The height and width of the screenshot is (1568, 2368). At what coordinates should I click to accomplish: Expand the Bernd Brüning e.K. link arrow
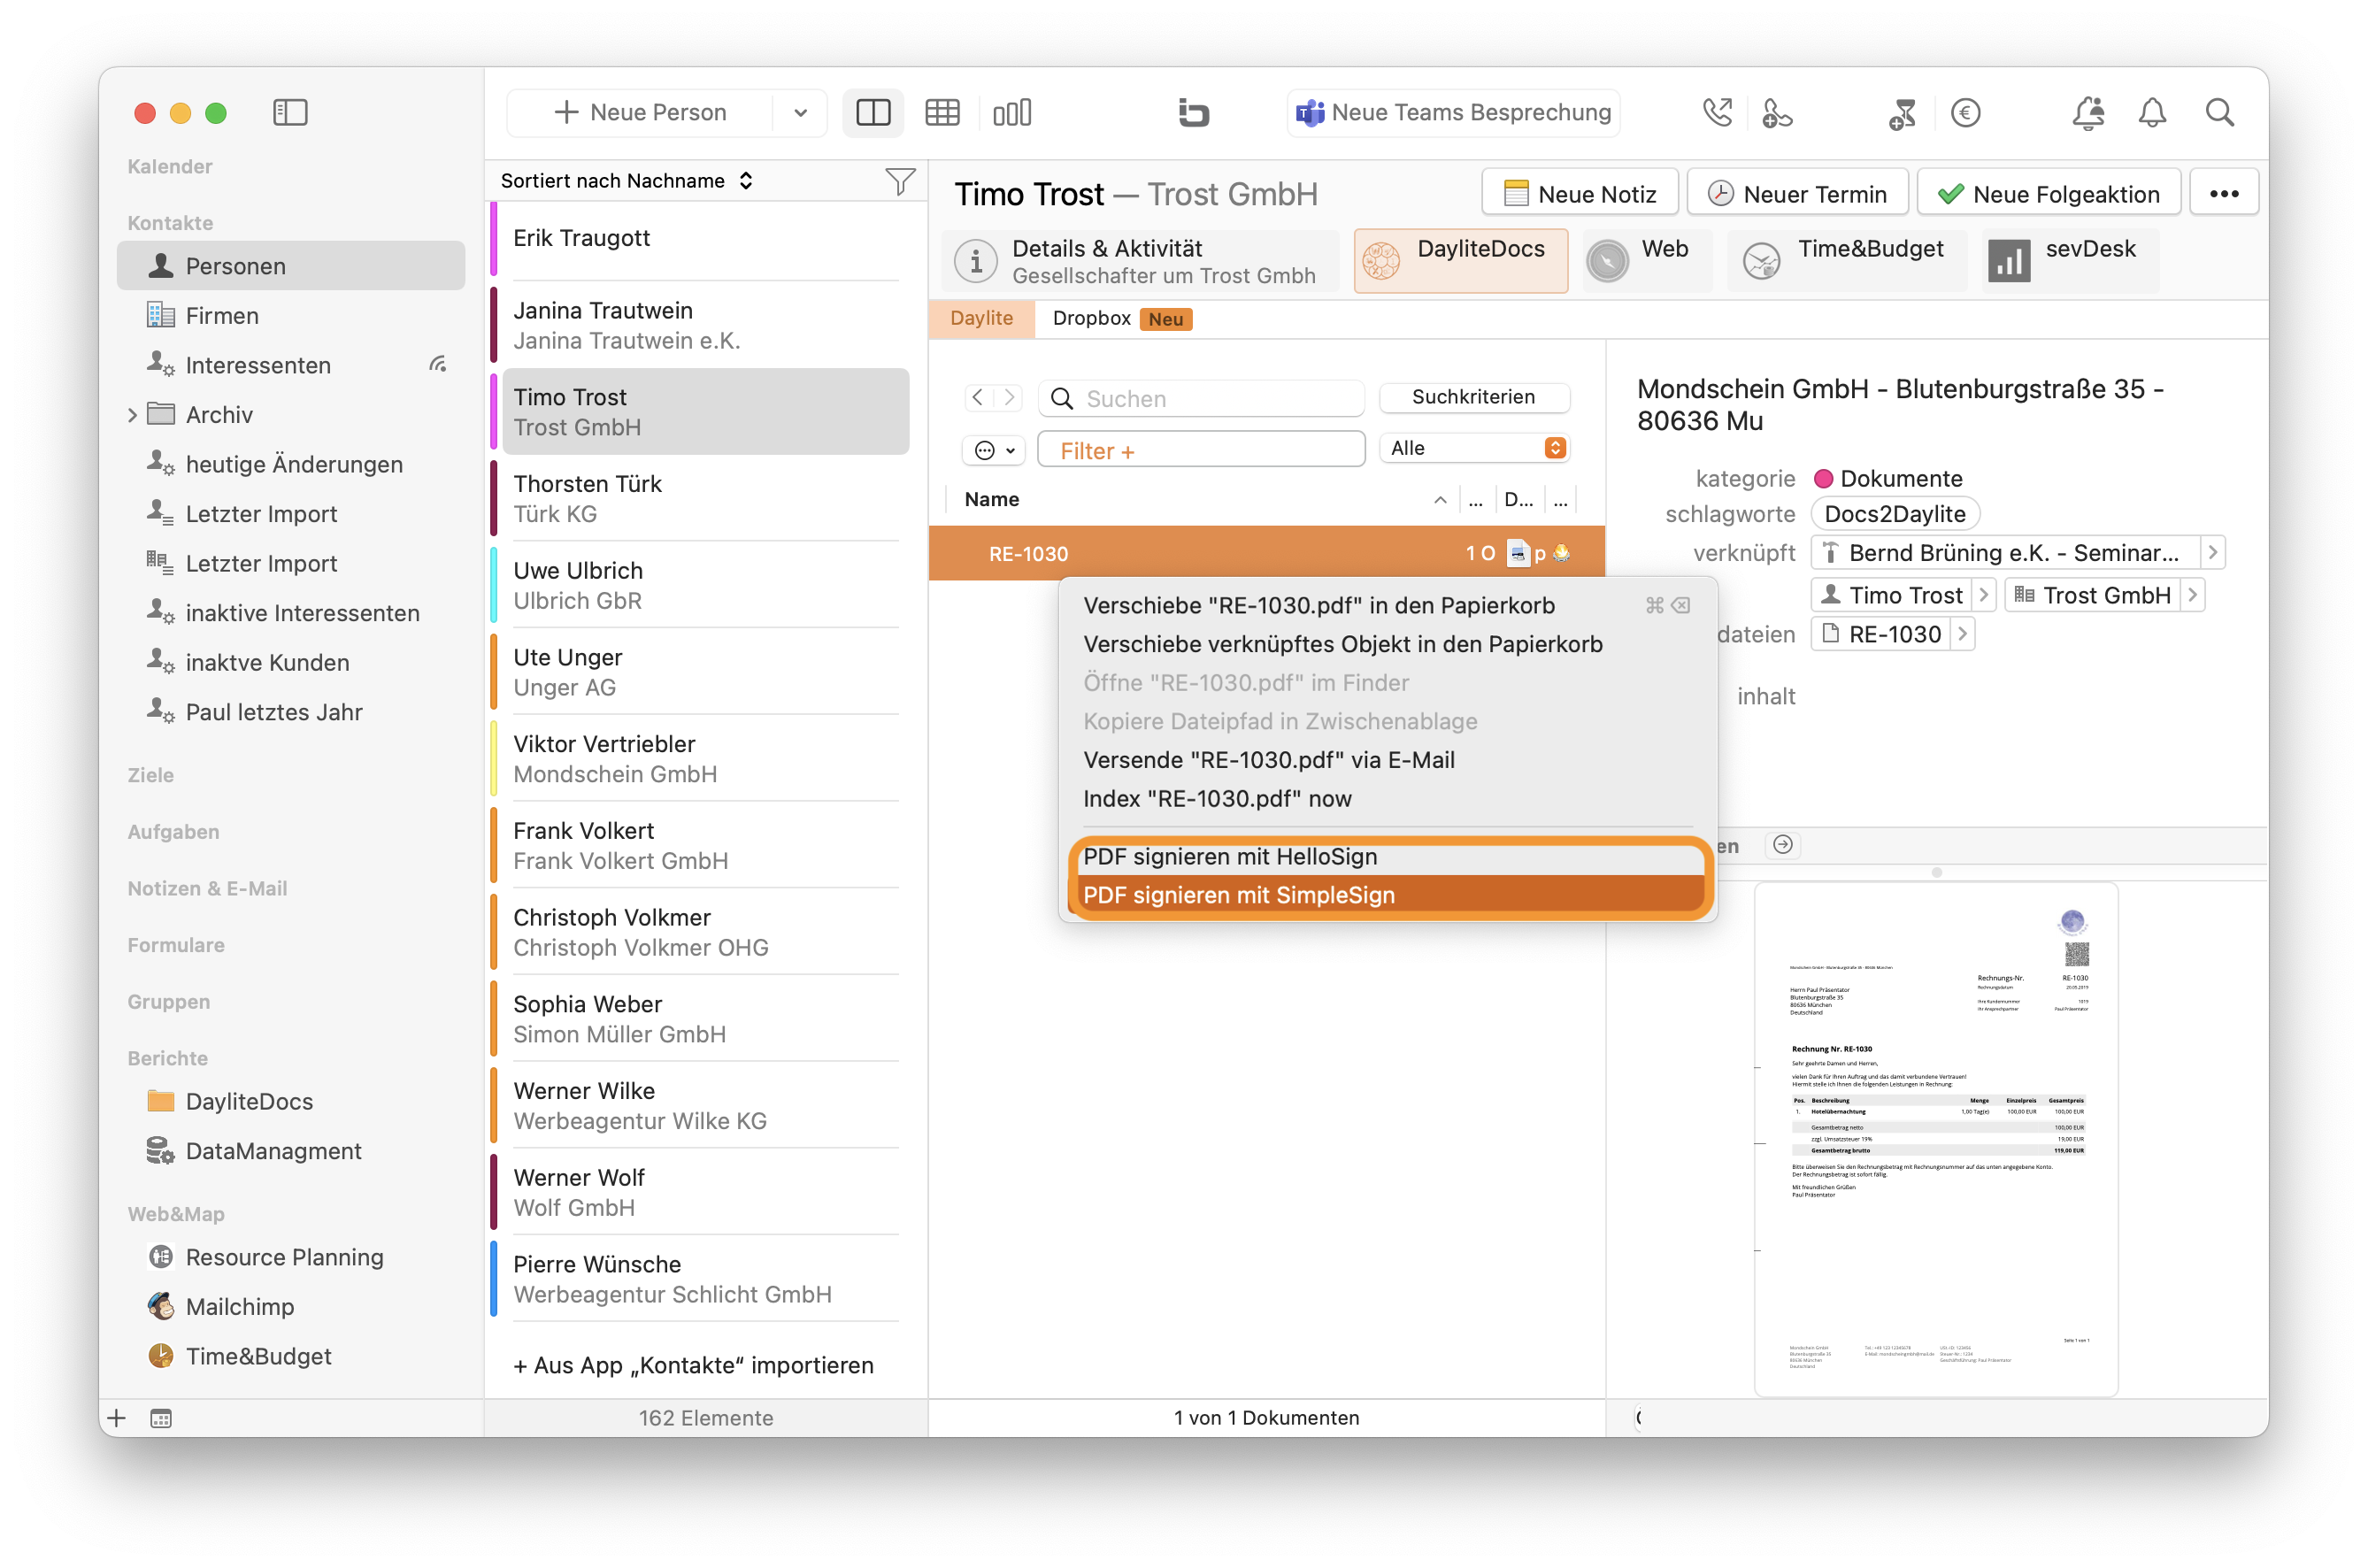coord(2212,552)
